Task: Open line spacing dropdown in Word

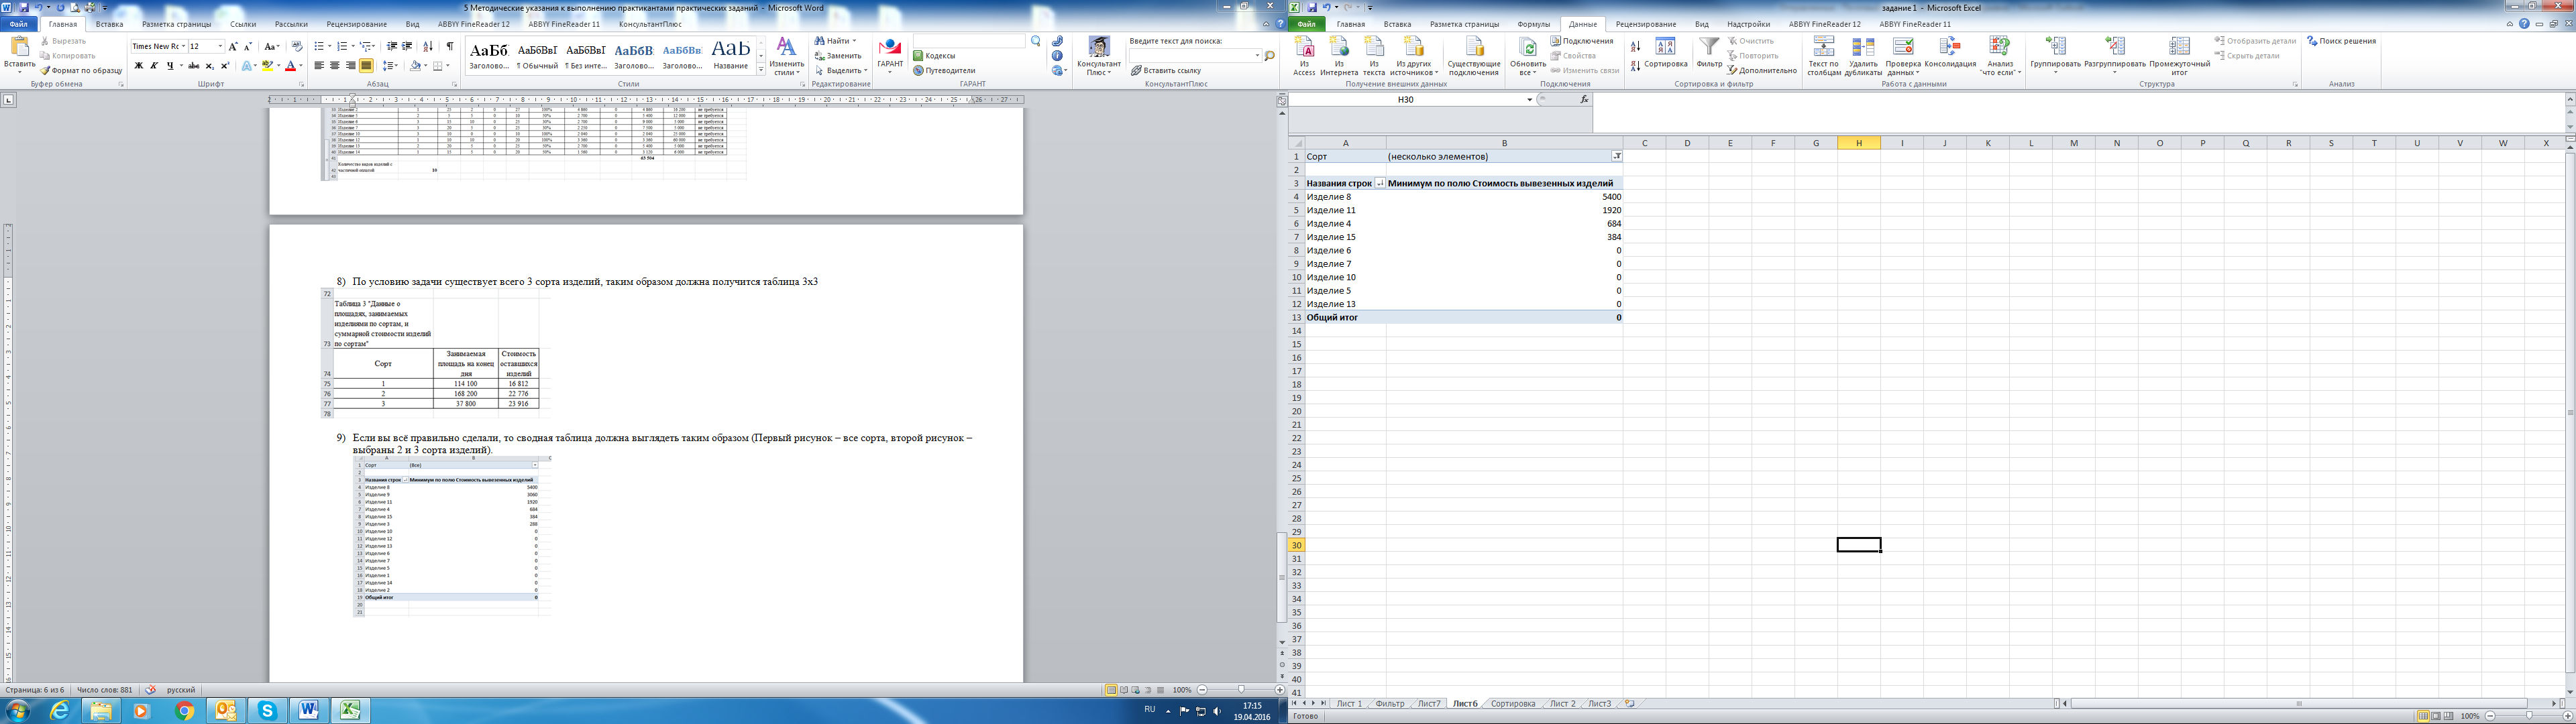Action: click(x=390, y=66)
